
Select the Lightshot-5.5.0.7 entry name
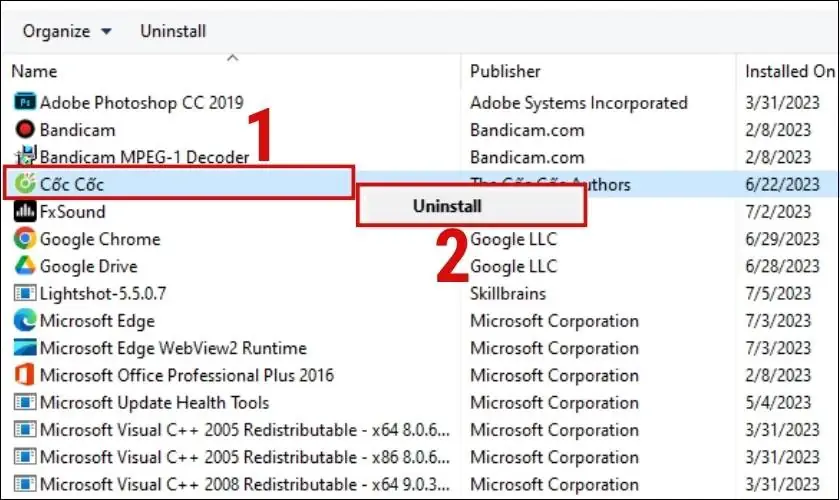point(103,294)
